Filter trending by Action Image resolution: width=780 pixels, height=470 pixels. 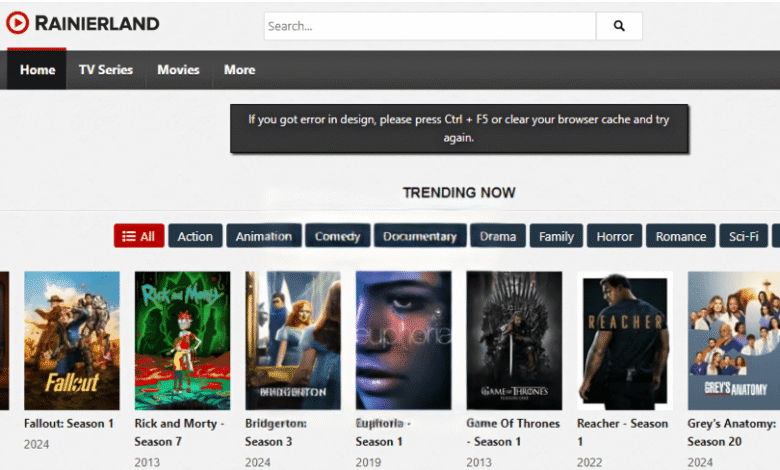(x=195, y=236)
